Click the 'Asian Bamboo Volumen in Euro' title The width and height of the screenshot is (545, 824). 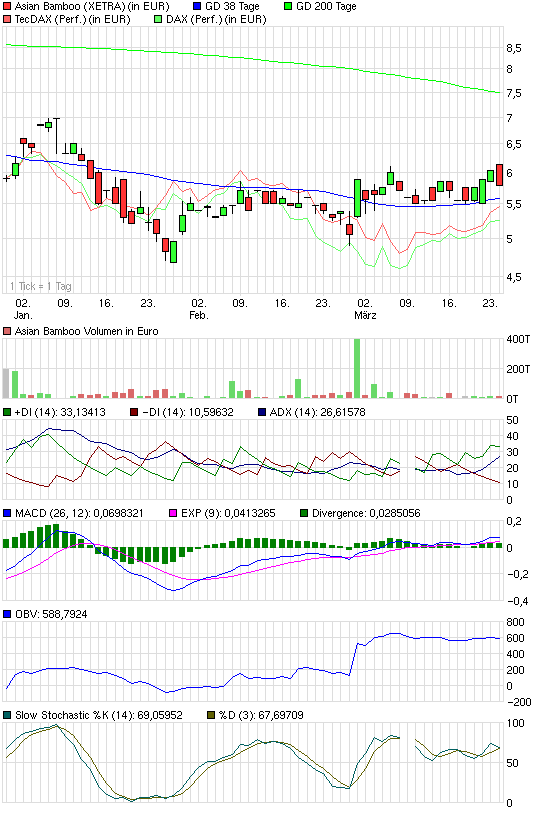point(86,332)
